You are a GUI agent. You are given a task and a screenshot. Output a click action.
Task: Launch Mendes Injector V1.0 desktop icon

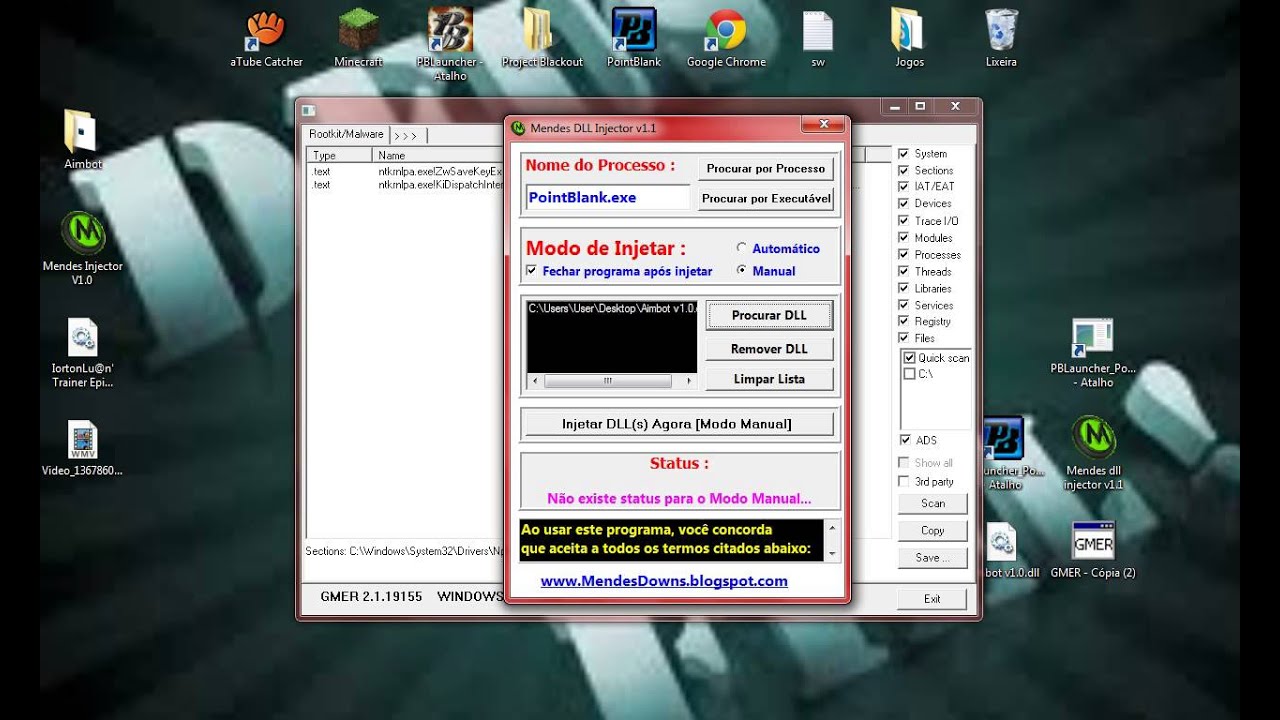tap(83, 248)
